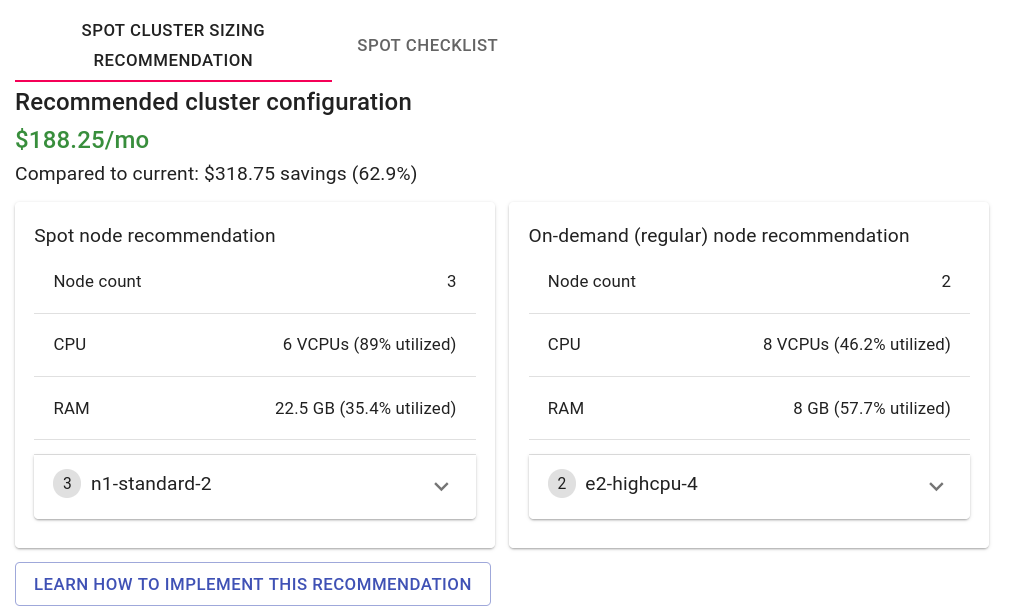1024x616 pixels.
Task: Collapse the e2-highcpu-4 options chevron
Action: [936, 486]
